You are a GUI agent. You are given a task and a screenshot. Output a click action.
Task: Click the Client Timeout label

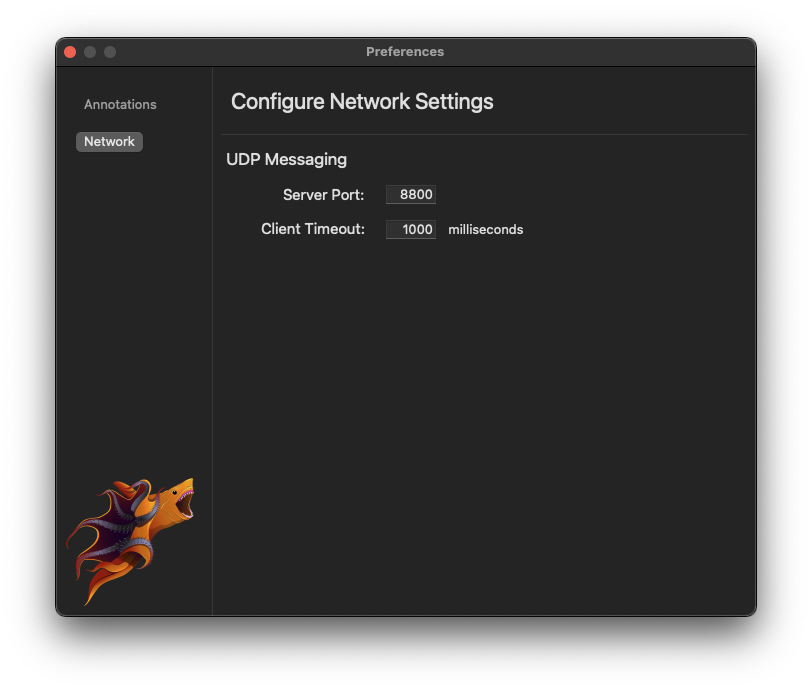312,229
